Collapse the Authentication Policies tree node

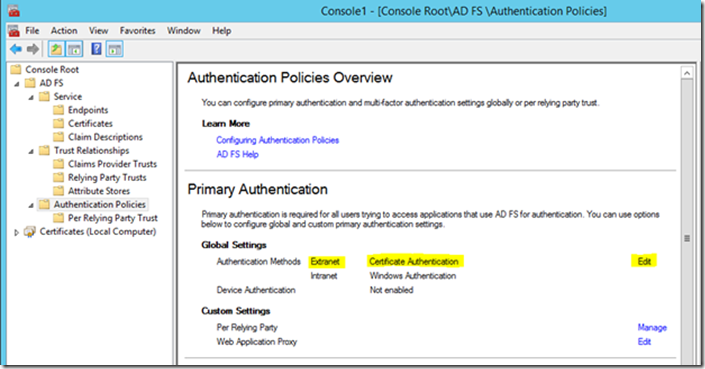pos(31,205)
